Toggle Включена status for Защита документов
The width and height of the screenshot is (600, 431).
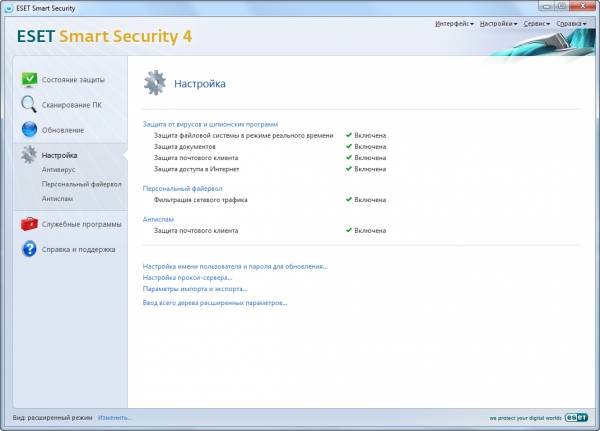(370, 146)
